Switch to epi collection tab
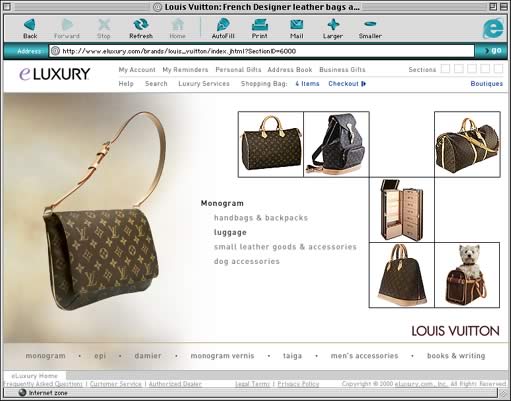 (x=100, y=356)
